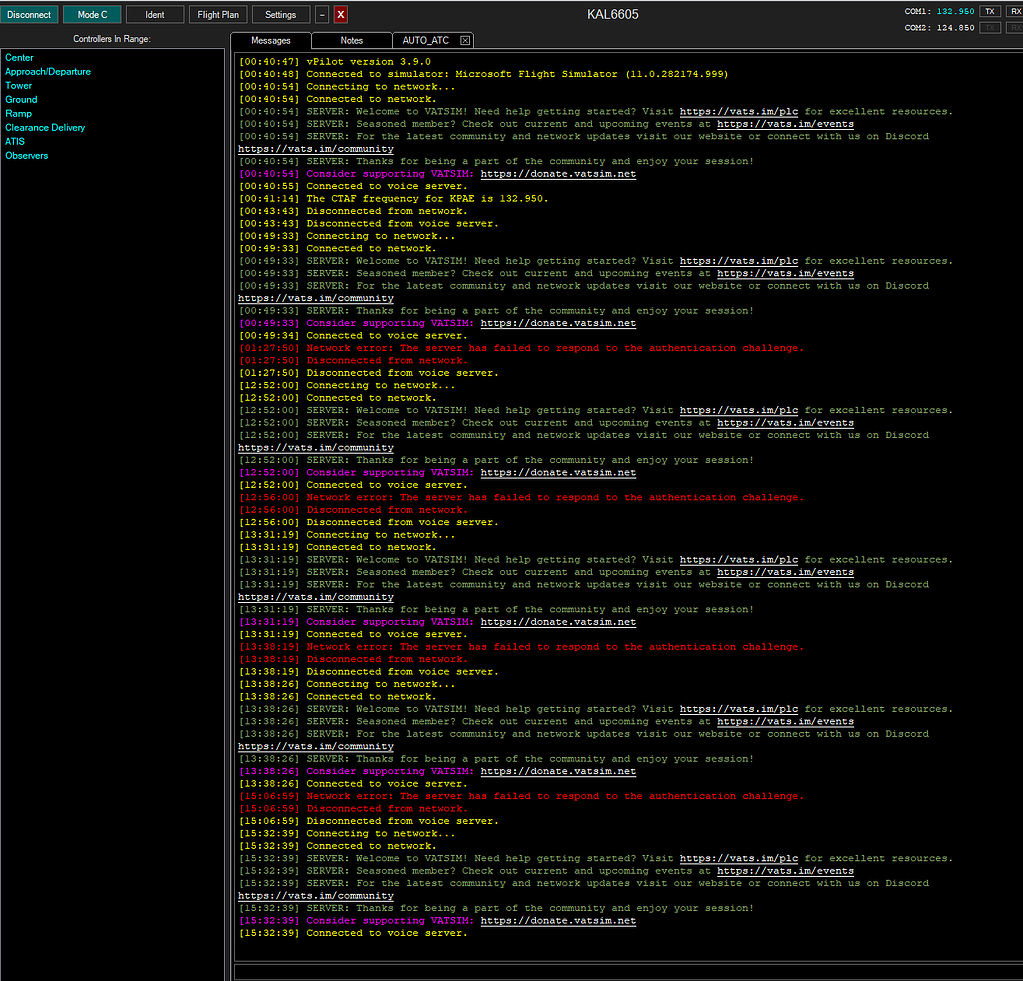
Task: Click the message input field at bottom
Action: pyautogui.click(x=627, y=971)
